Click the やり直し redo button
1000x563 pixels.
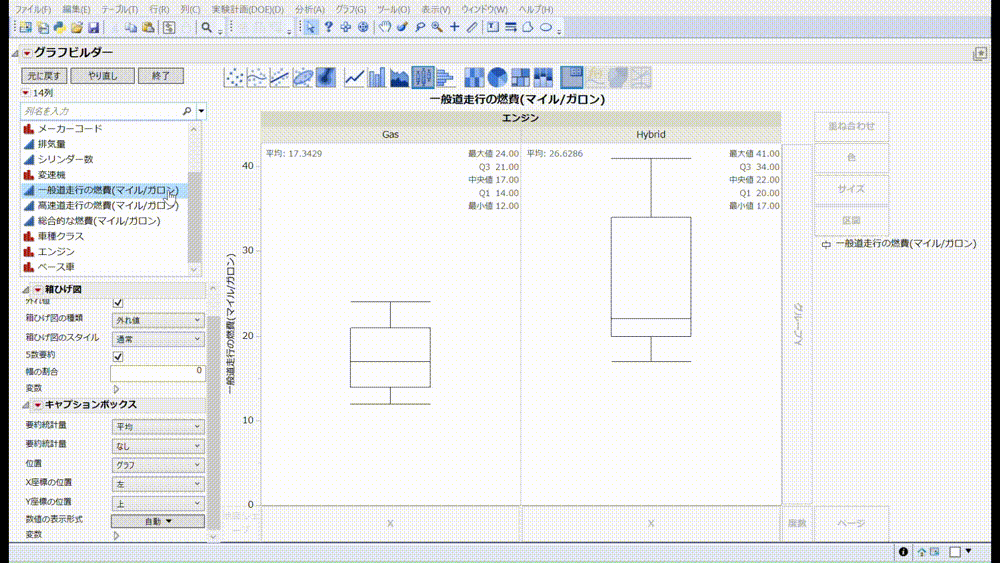tap(103, 76)
